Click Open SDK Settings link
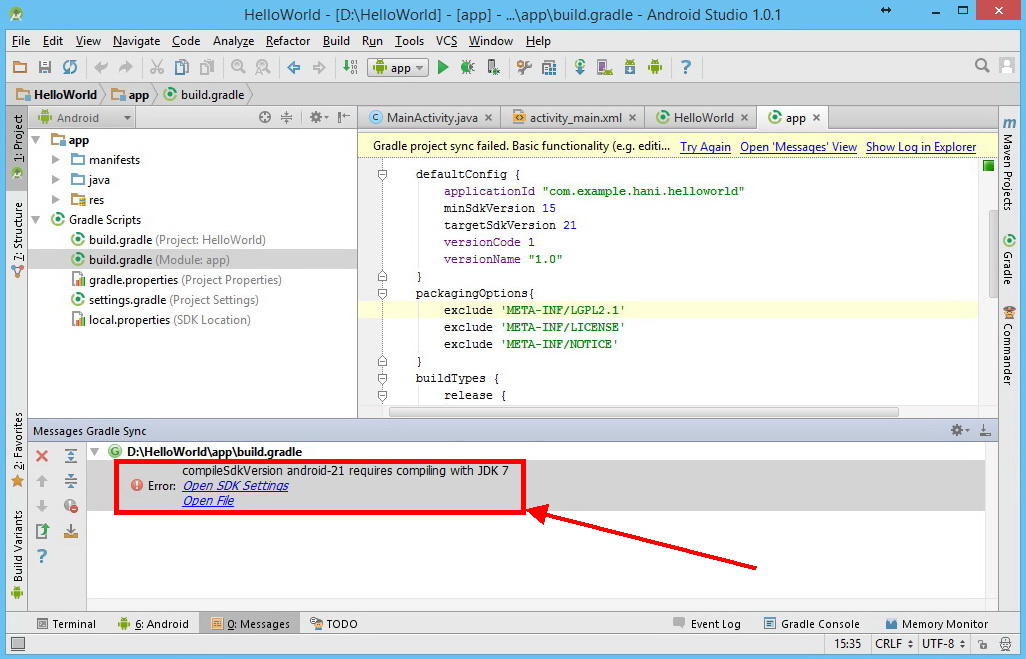Screen dimensions: 1026x659 coord(236,486)
